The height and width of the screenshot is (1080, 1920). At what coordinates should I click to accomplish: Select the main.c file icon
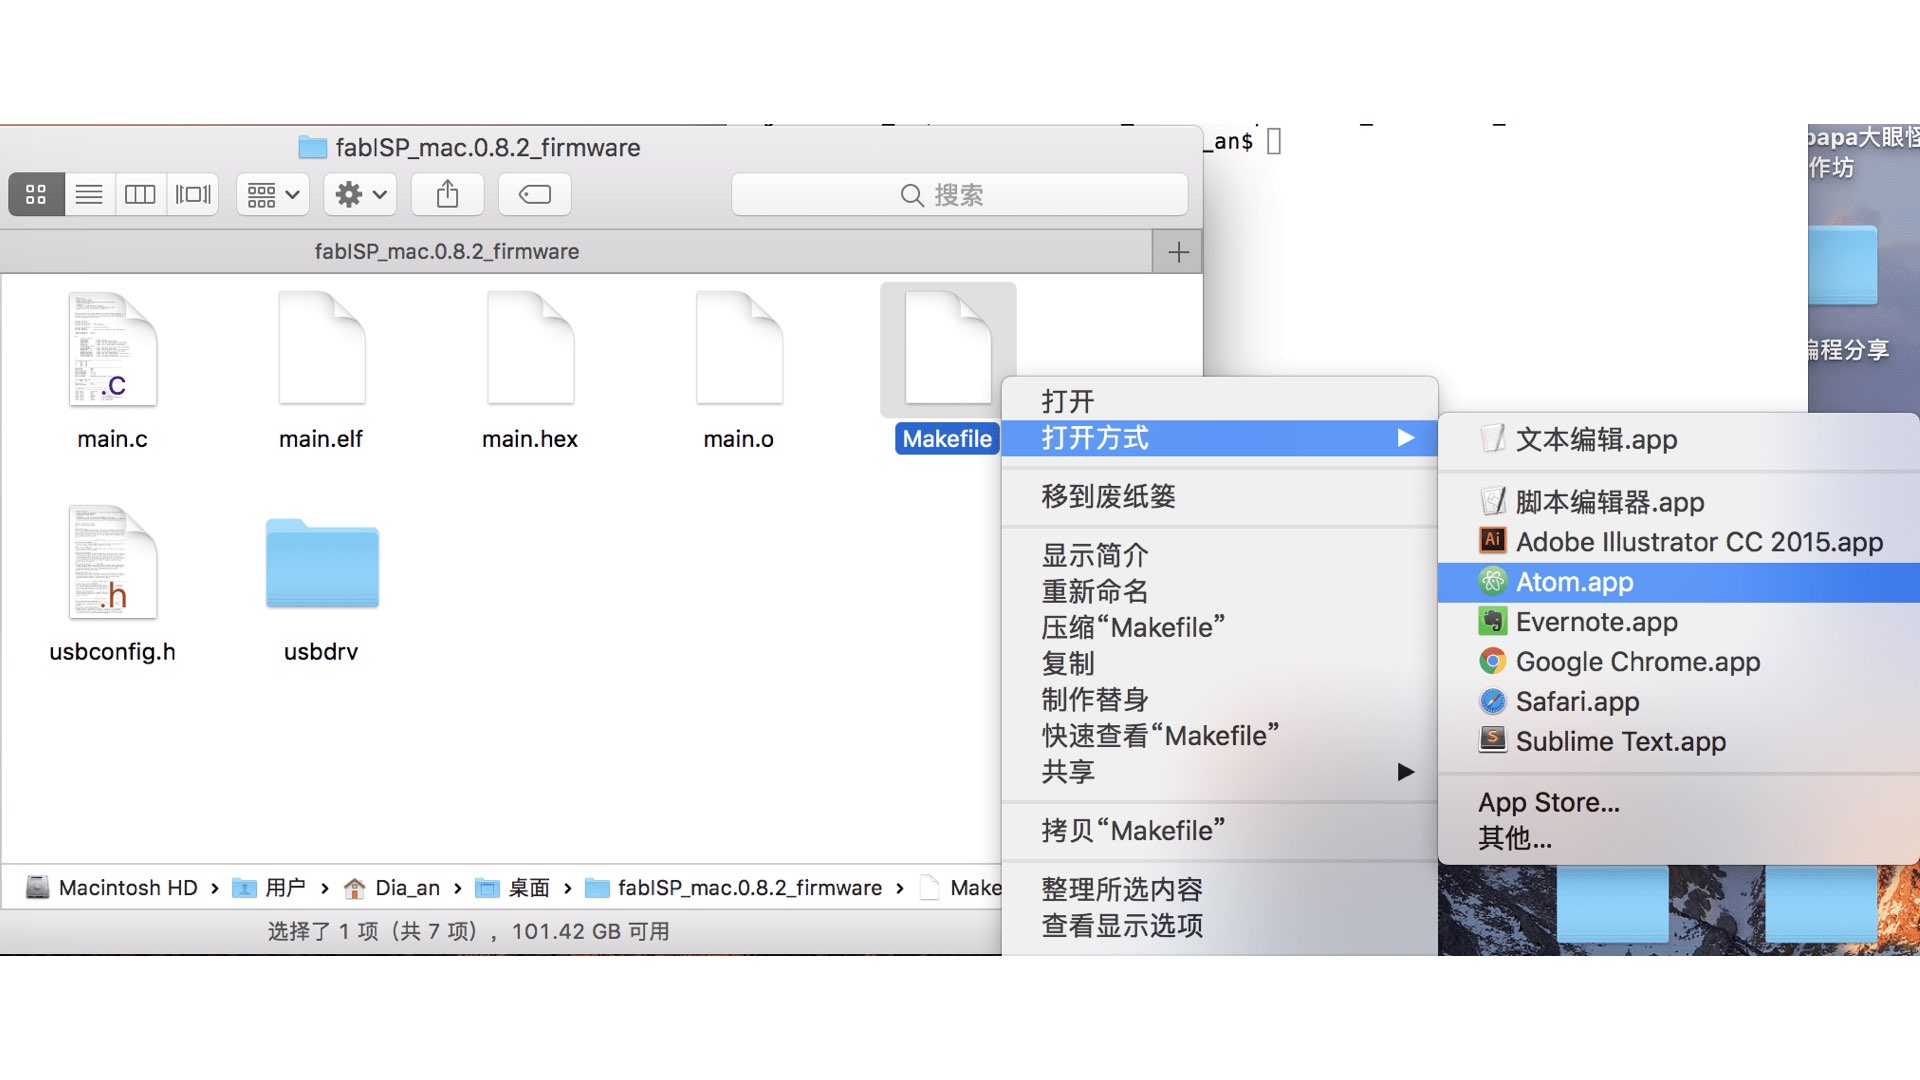(112, 348)
